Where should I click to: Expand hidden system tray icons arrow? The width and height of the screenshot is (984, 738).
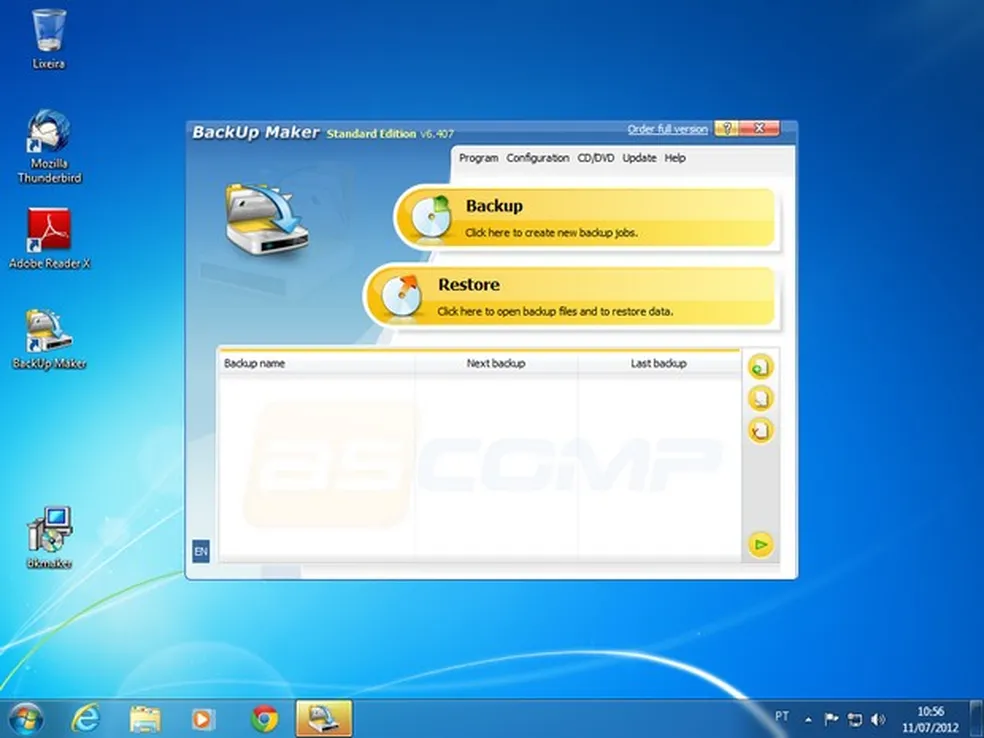pyautogui.click(x=808, y=719)
